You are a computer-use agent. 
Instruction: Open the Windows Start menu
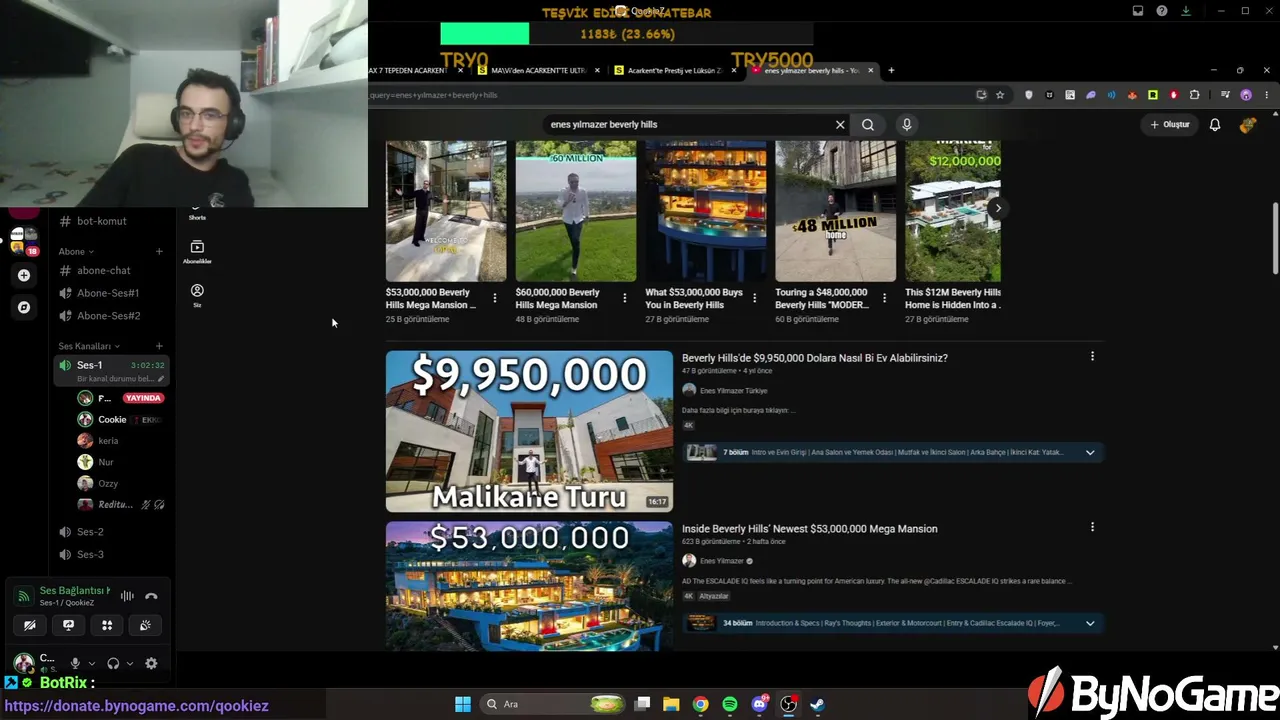[463, 704]
